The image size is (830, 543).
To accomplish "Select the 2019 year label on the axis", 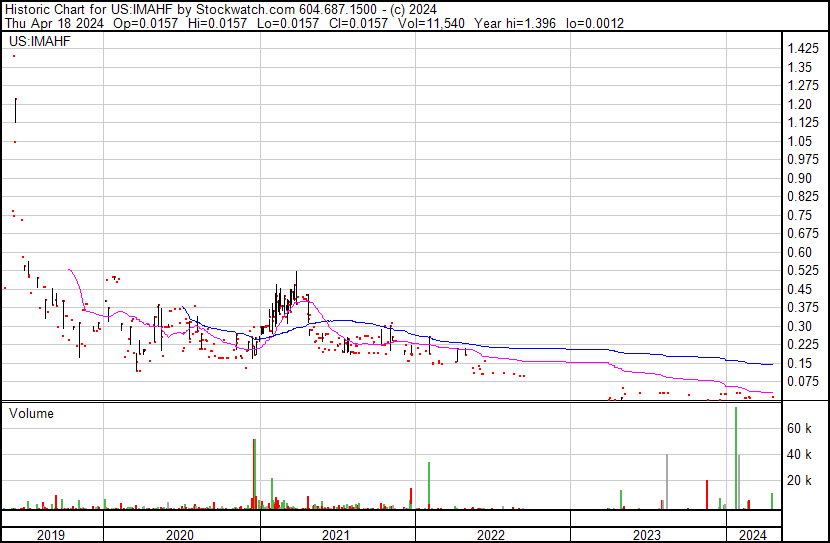I will [x=51, y=535].
